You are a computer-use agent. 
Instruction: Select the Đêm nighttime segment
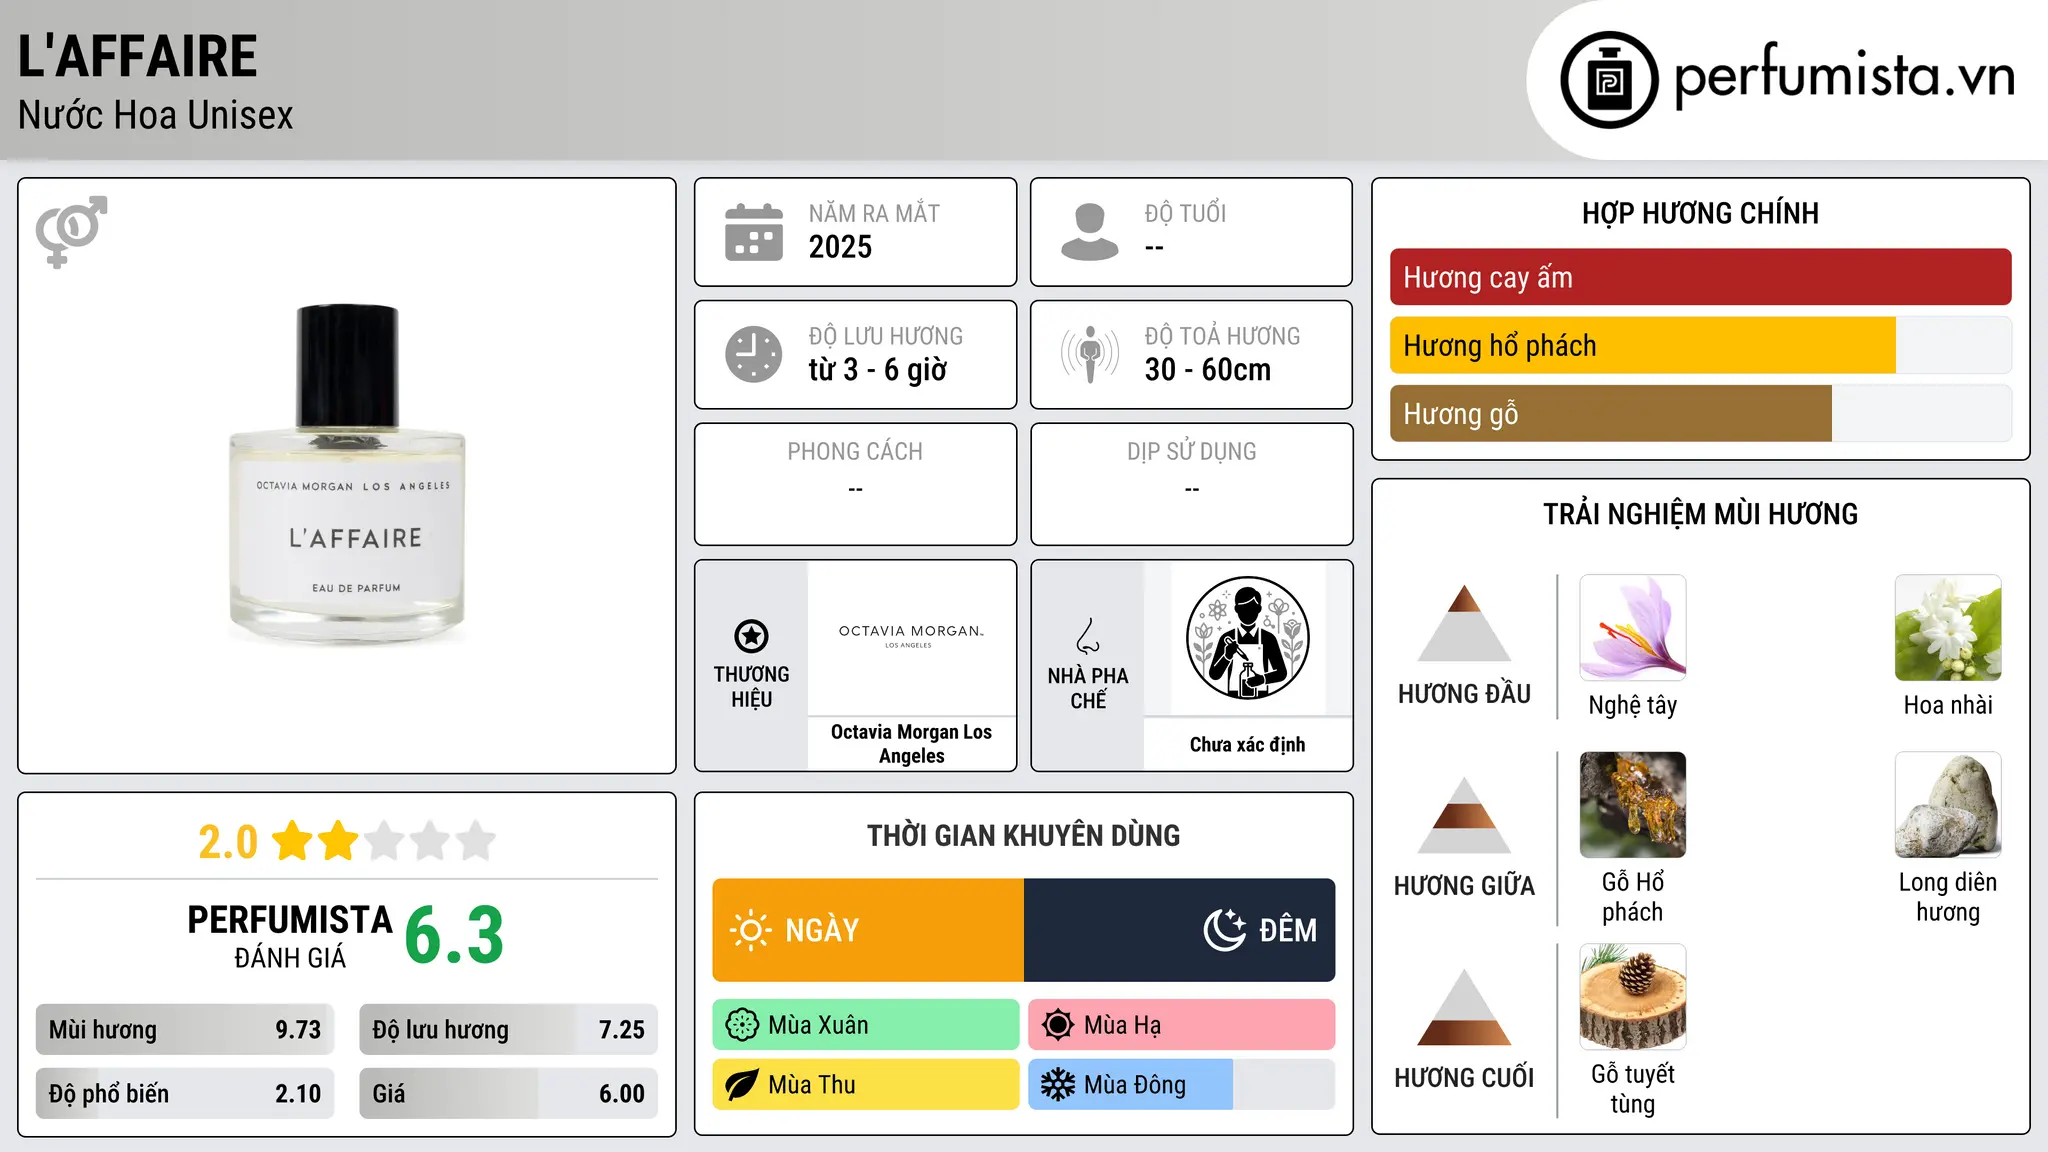1180,930
